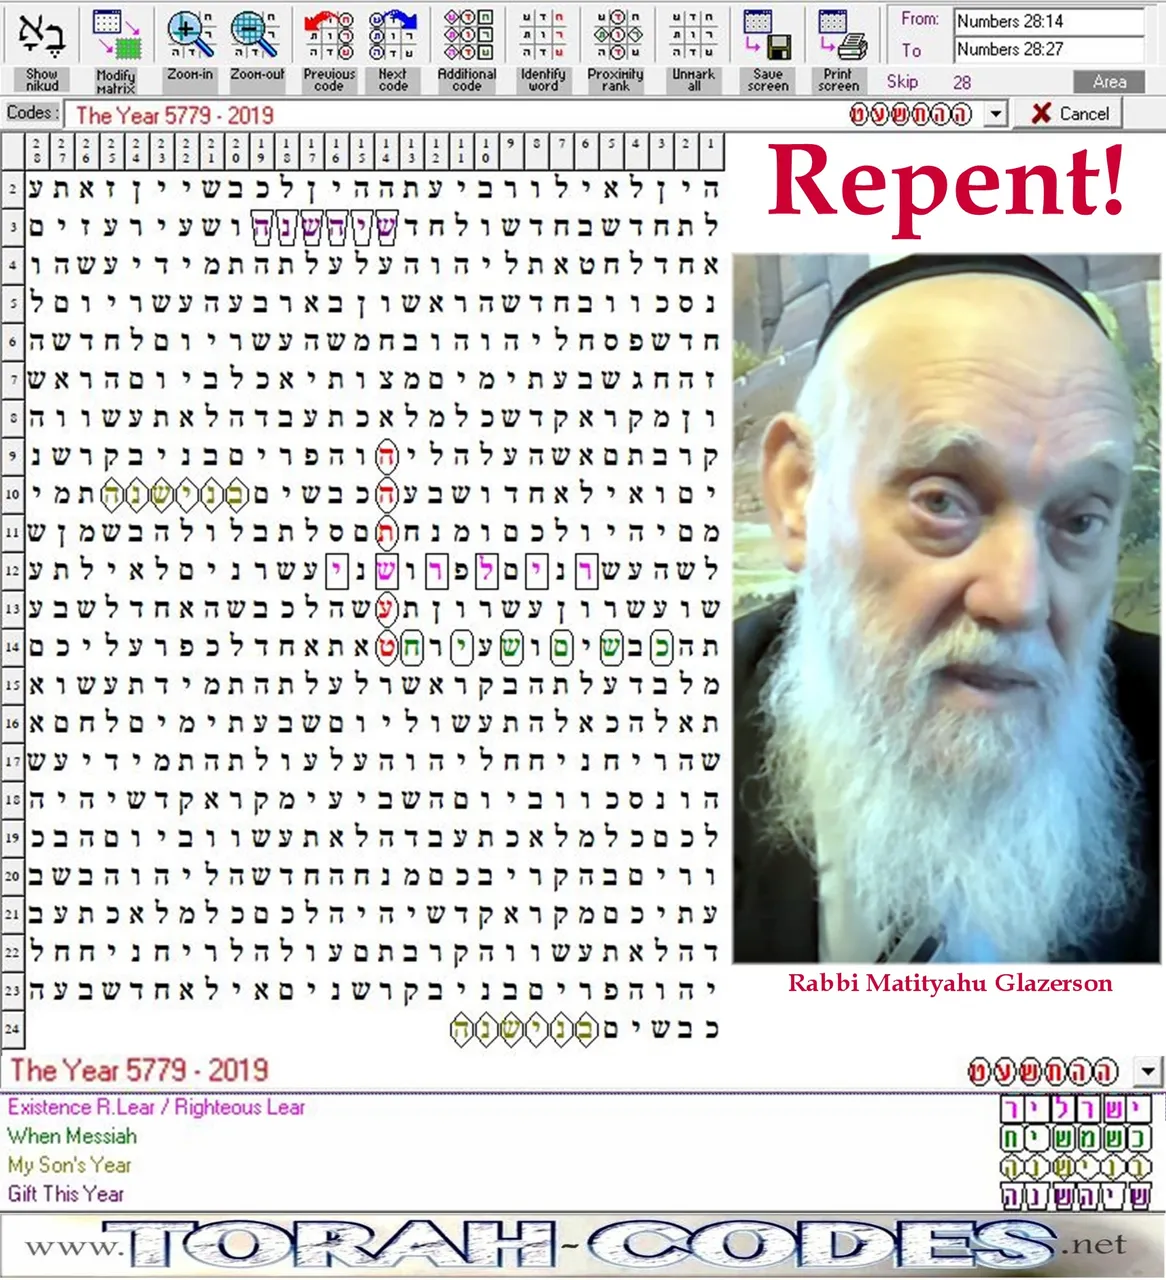
Task: Click row number 2 in the matrix
Action: point(13,188)
